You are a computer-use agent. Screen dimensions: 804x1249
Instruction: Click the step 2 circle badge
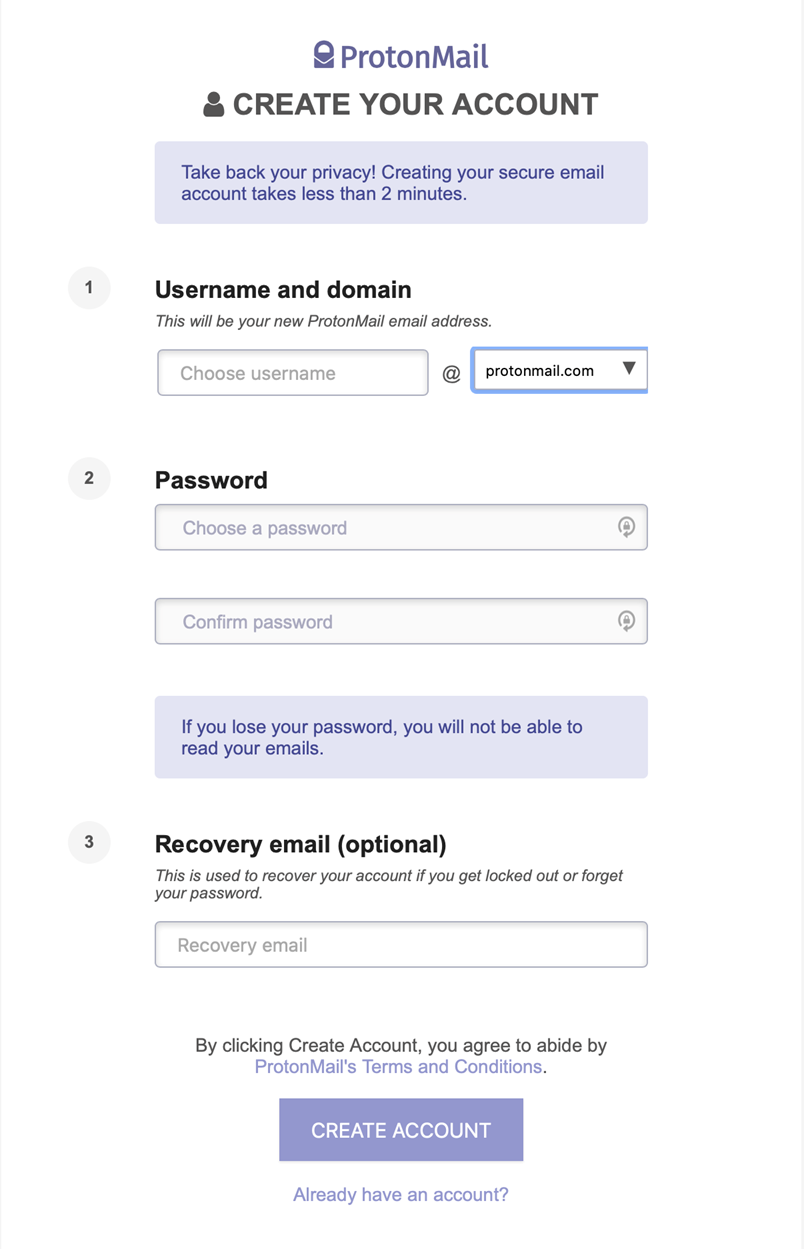tap(89, 478)
